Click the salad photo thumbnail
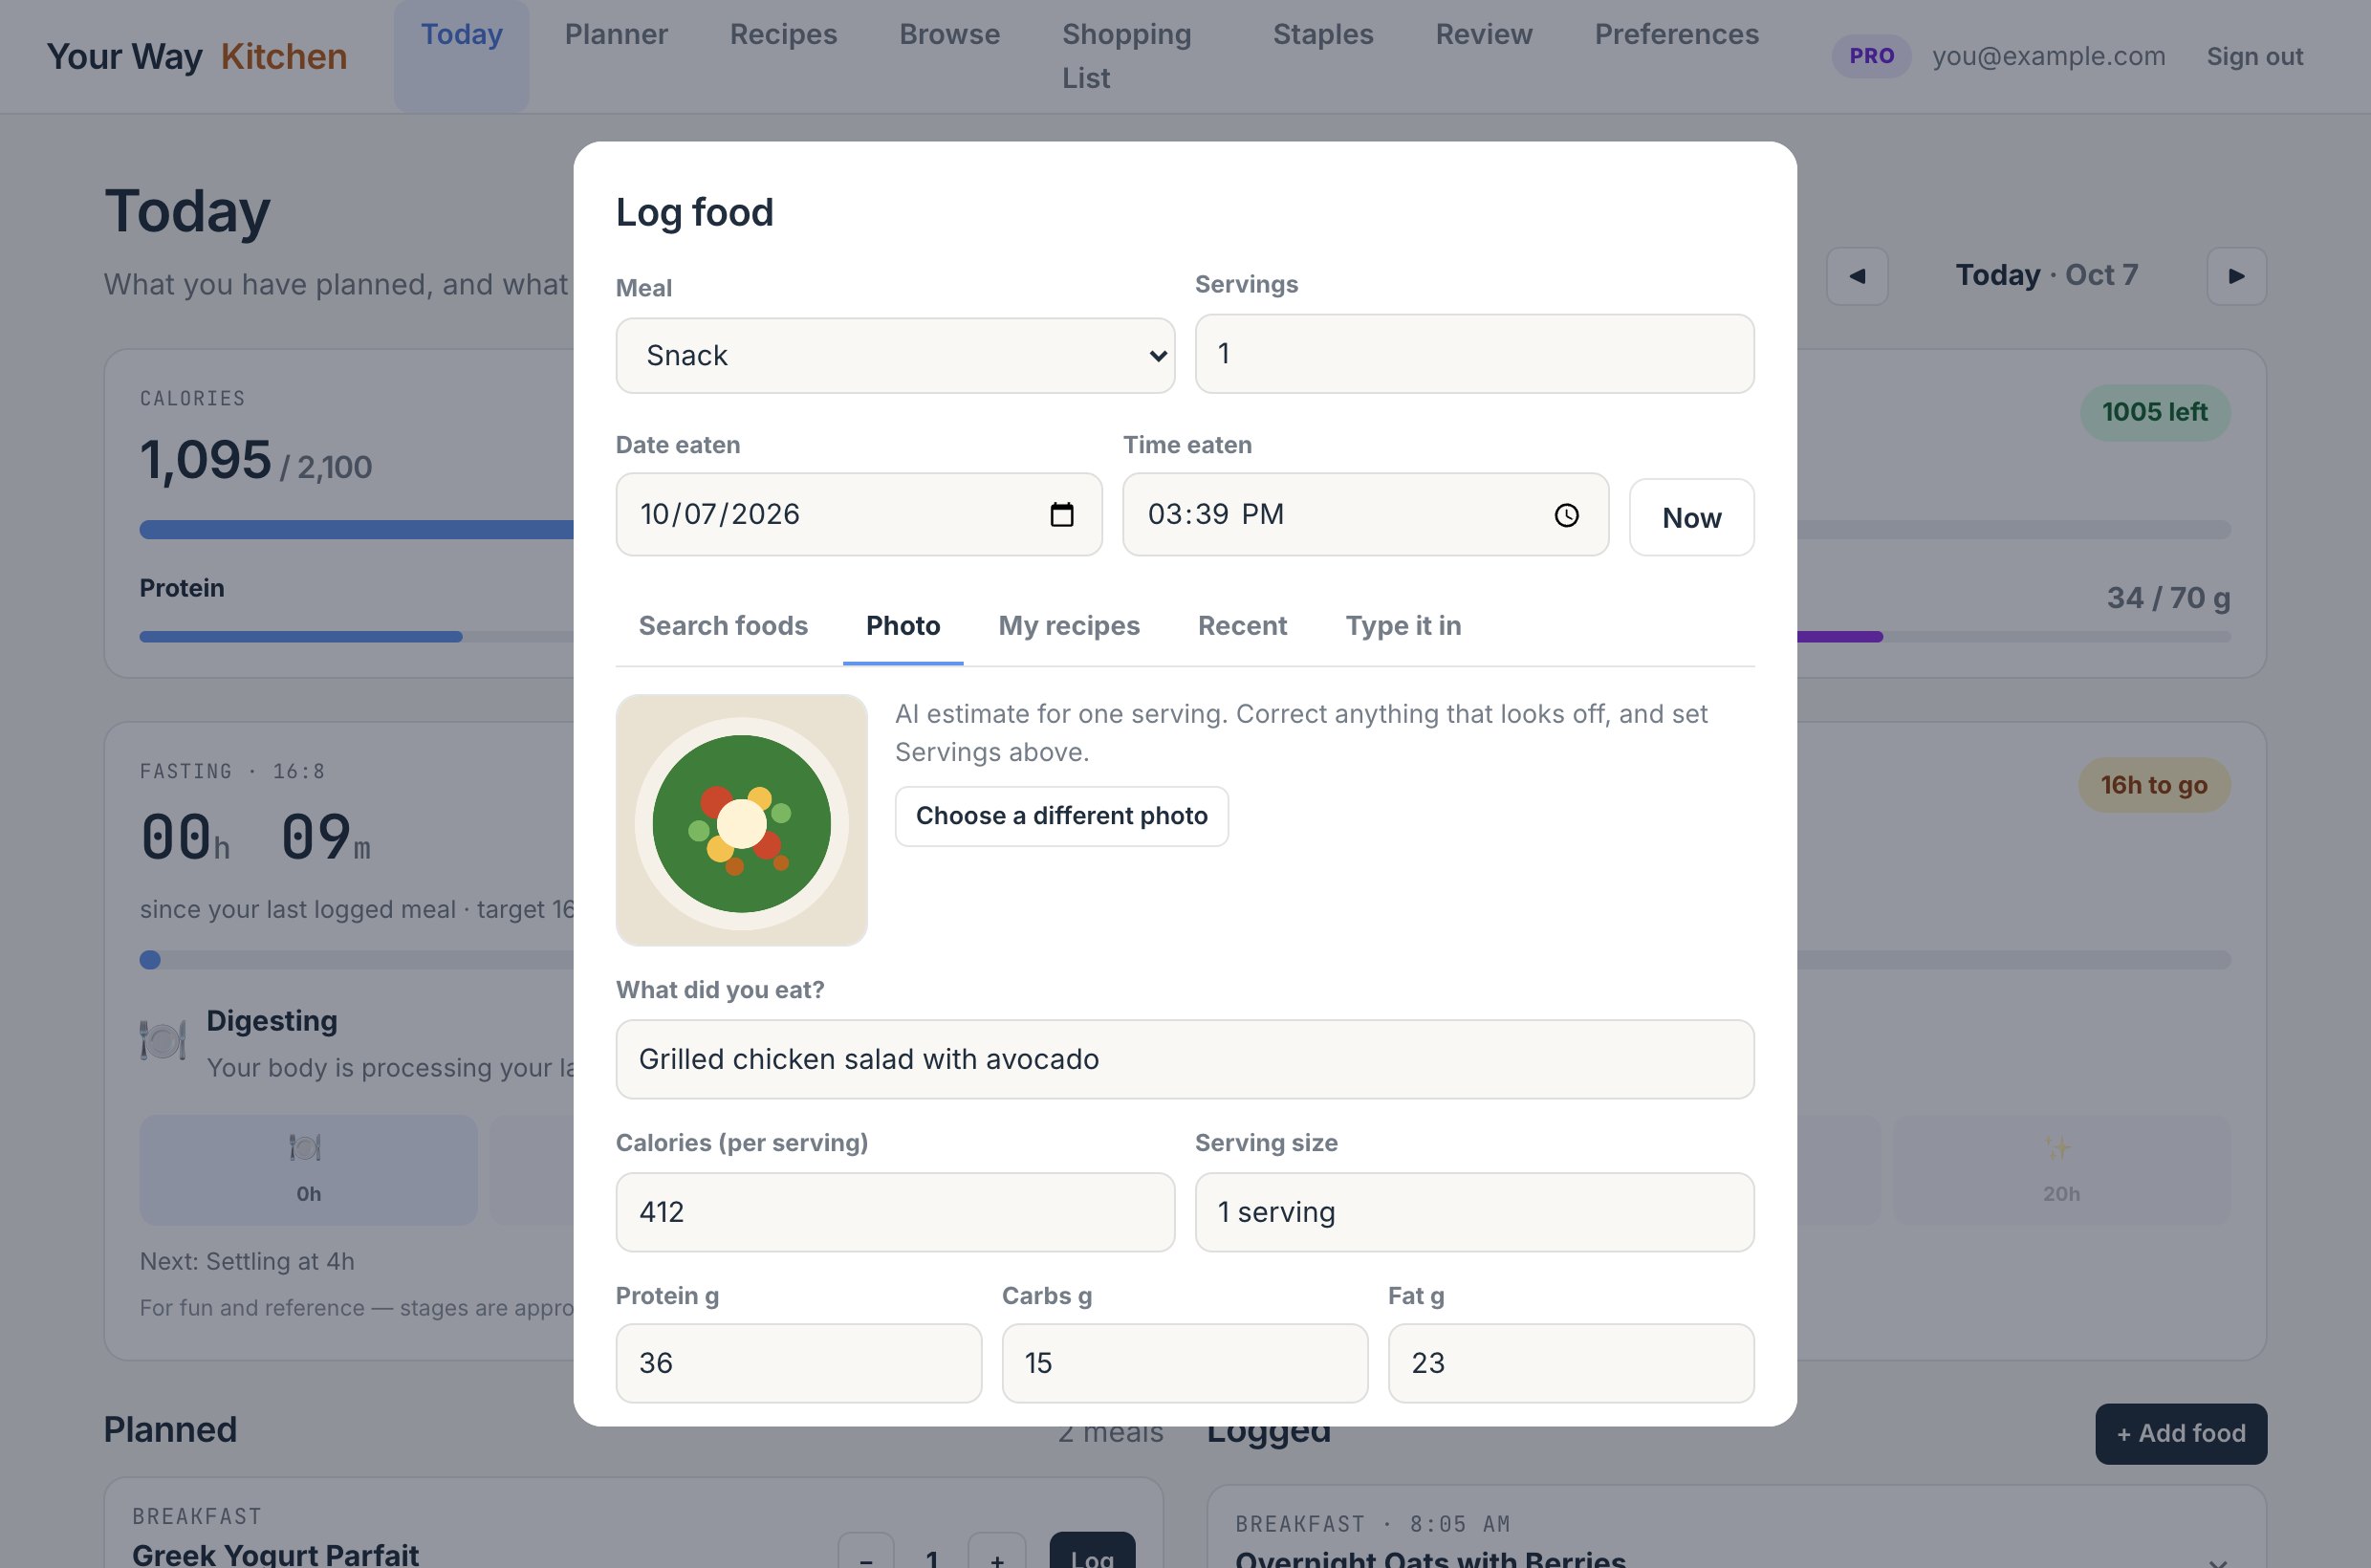The image size is (2371, 1568). pyautogui.click(x=741, y=820)
